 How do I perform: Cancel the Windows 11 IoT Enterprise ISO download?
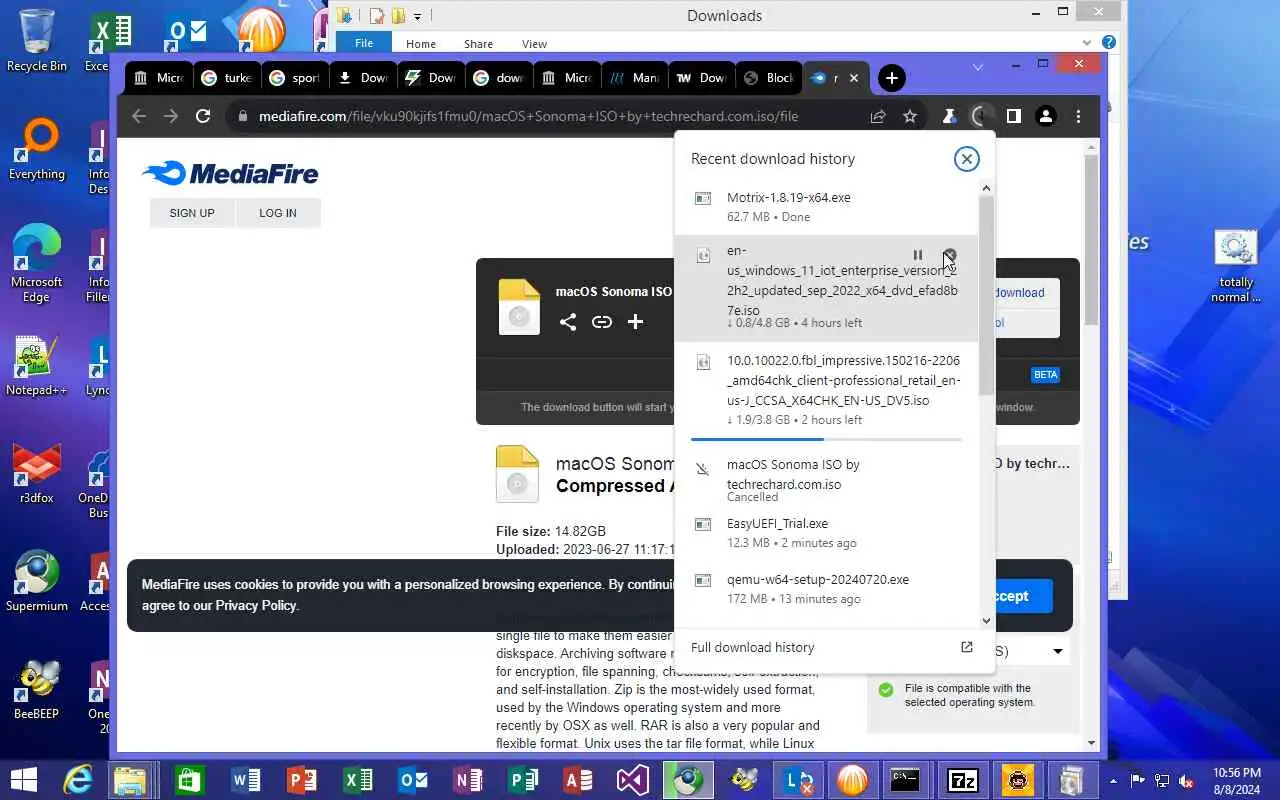pos(949,255)
